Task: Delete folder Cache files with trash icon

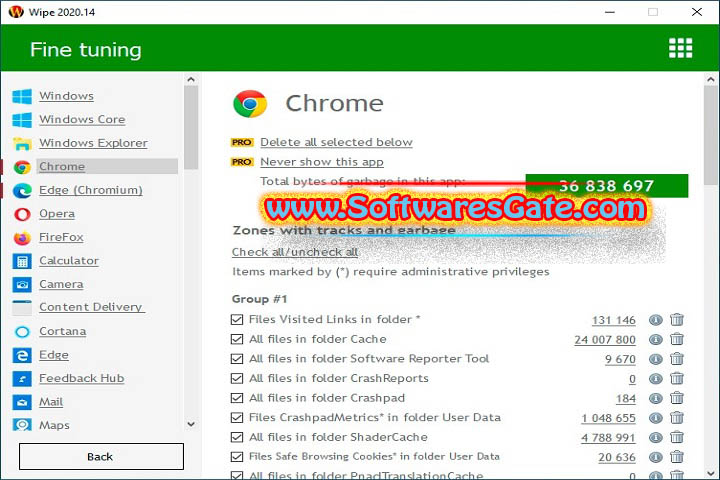Action: point(677,339)
